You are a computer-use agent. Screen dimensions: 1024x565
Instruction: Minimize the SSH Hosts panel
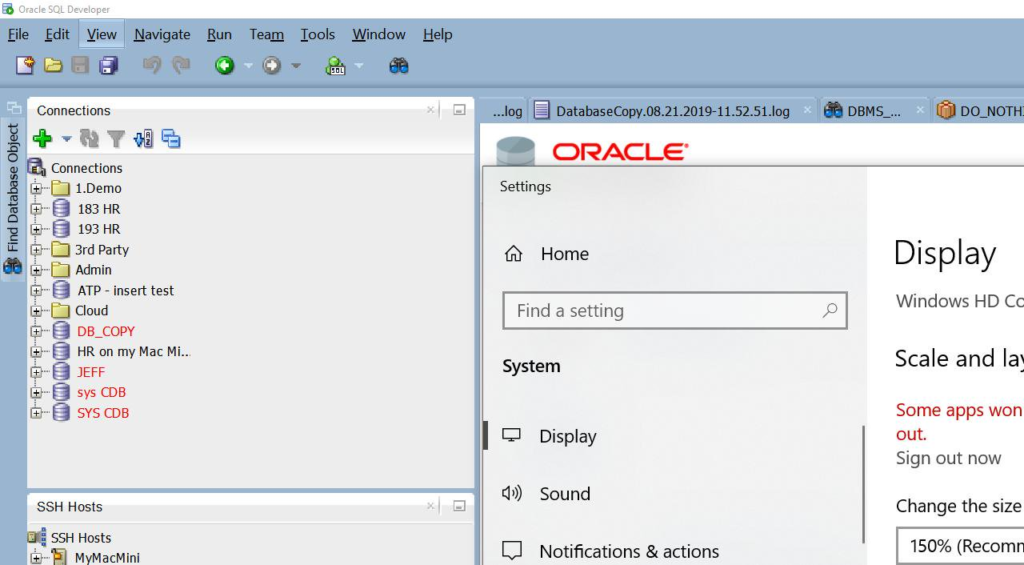[459, 506]
